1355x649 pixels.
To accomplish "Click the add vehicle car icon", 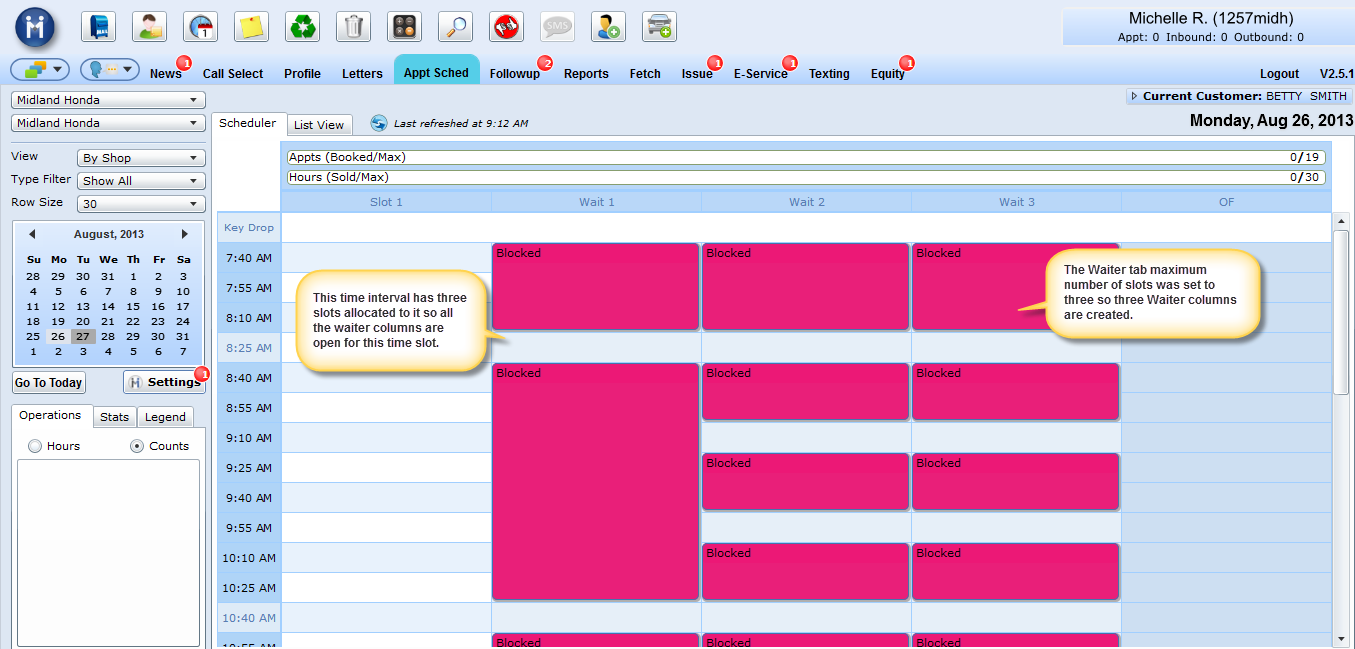I will coord(659,27).
